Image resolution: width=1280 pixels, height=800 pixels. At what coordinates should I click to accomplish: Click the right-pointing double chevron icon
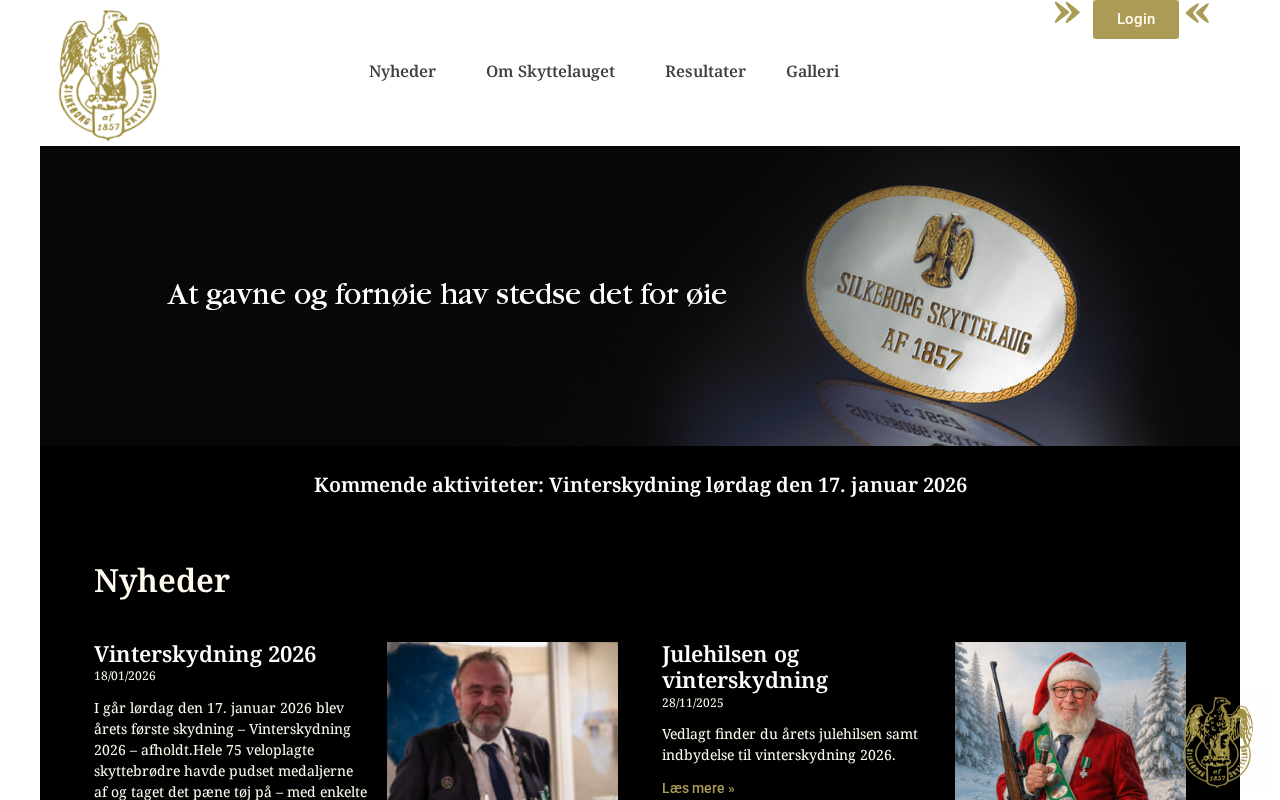tap(1067, 13)
